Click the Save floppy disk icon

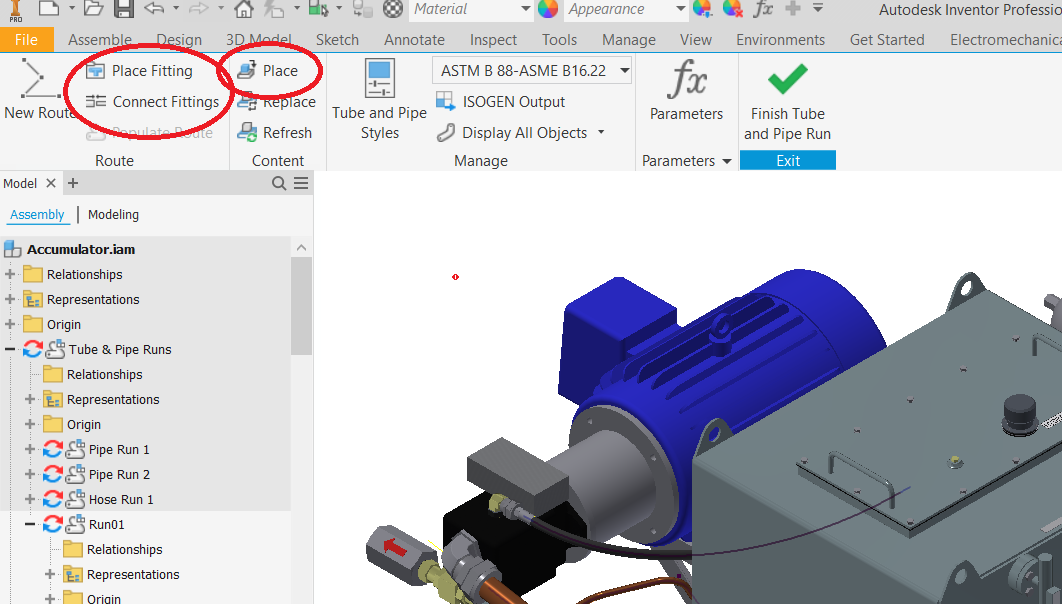coord(123,9)
